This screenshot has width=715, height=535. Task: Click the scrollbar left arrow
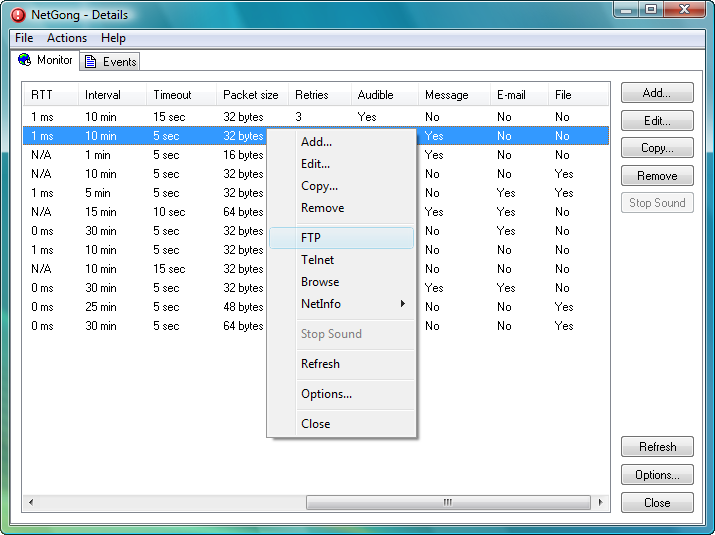pos(31,503)
